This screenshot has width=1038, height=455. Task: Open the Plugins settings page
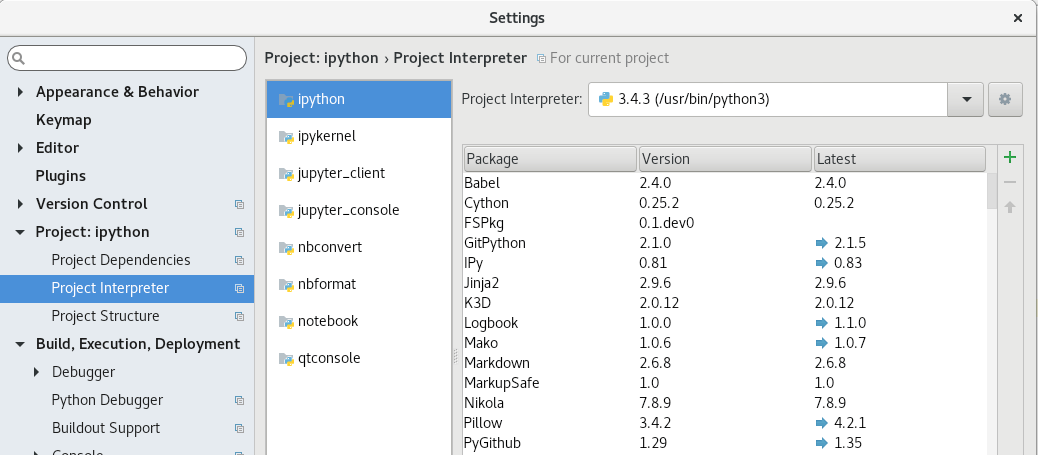point(60,176)
